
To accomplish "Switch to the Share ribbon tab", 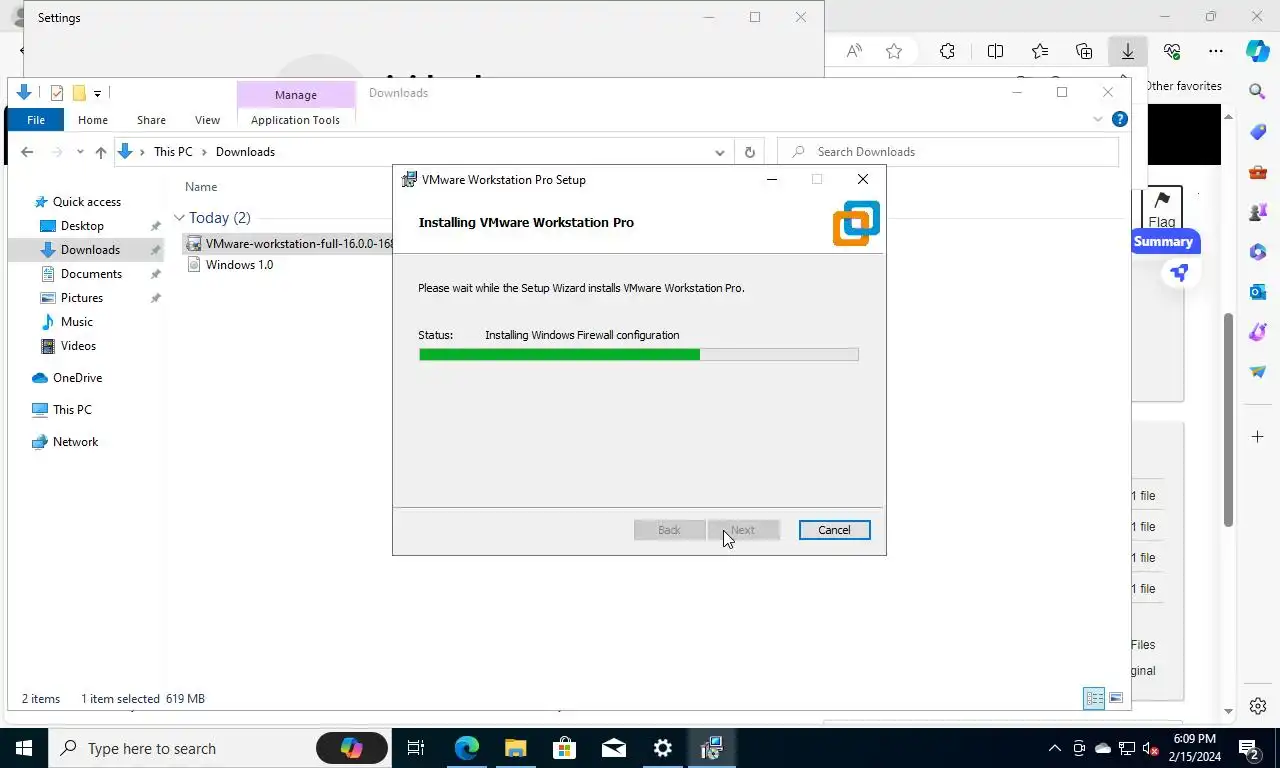I will (x=151, y=120).
